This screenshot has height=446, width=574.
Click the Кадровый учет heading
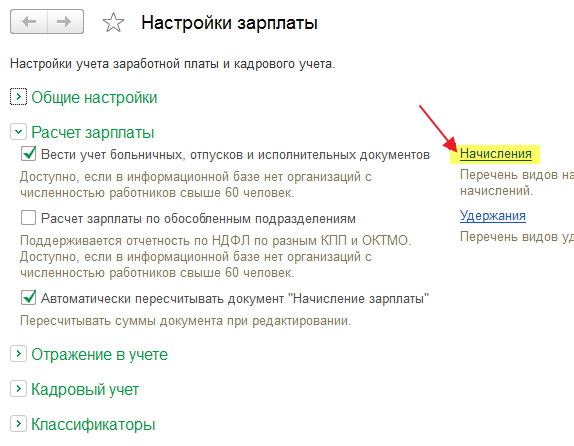click(85, 390)
